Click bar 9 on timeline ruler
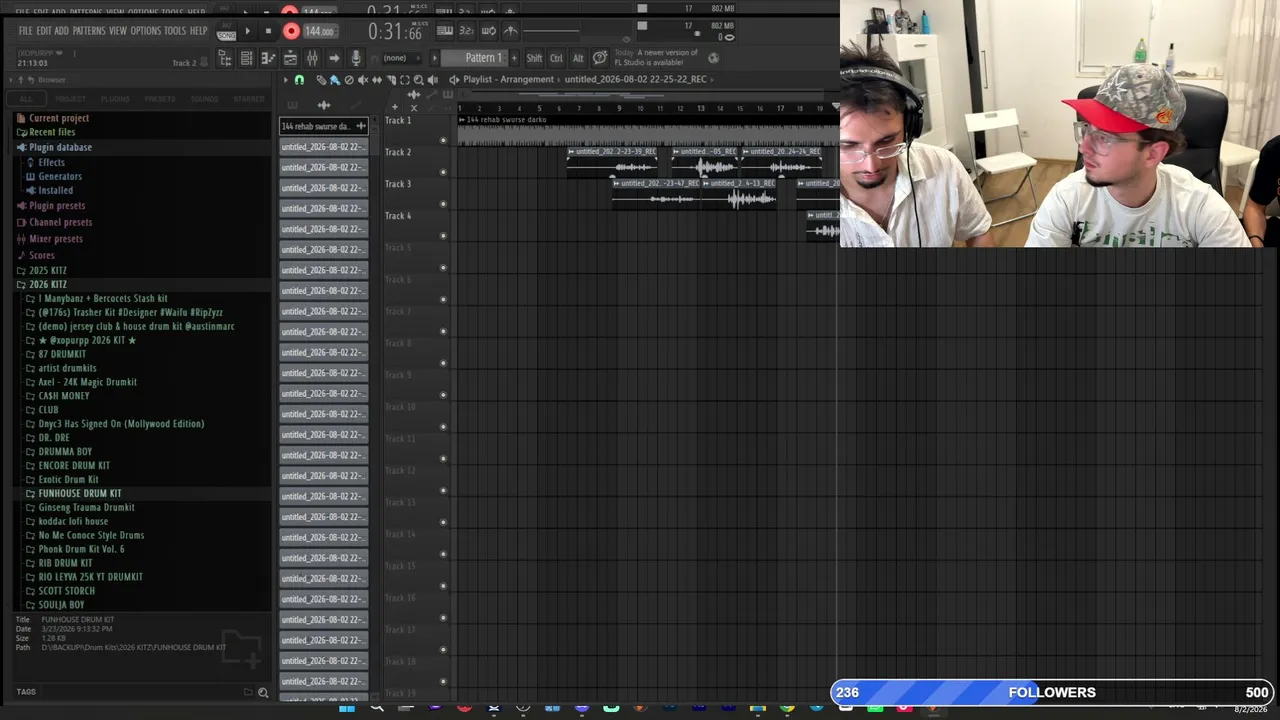The width and height of the screenshot is (1280, 720). point(620,108)
